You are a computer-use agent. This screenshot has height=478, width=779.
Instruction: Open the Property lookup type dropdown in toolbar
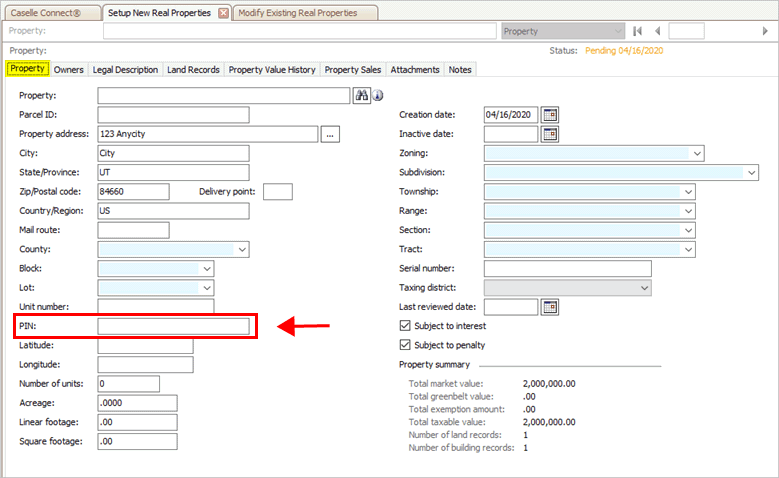(x=562, y=31)
